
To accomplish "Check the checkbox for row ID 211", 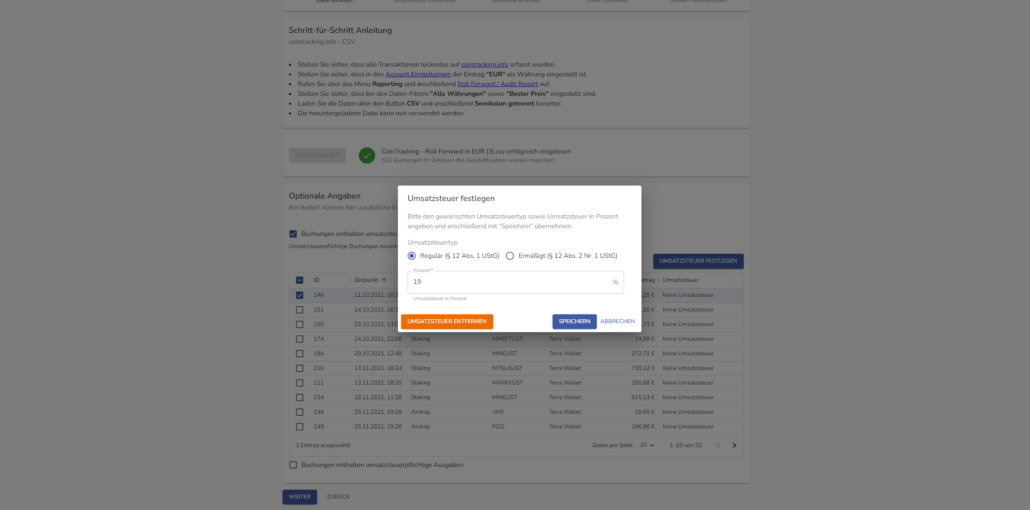I will (x=300, y=382).
